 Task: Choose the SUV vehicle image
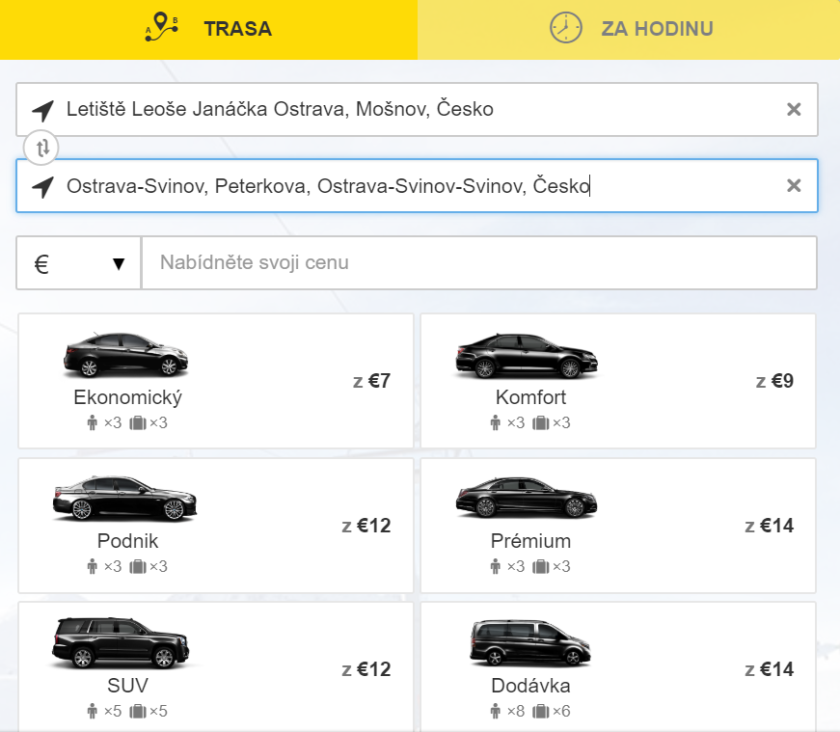click(120, 642)
